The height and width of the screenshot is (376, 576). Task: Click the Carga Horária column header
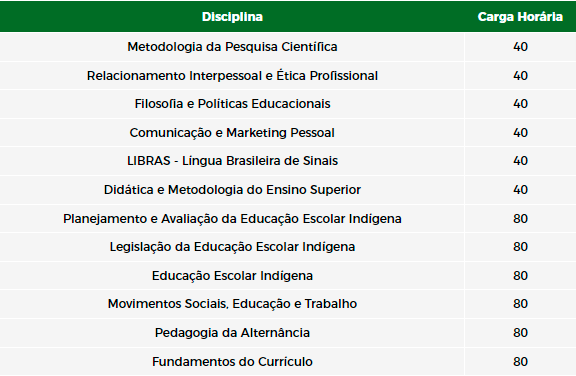520,17
